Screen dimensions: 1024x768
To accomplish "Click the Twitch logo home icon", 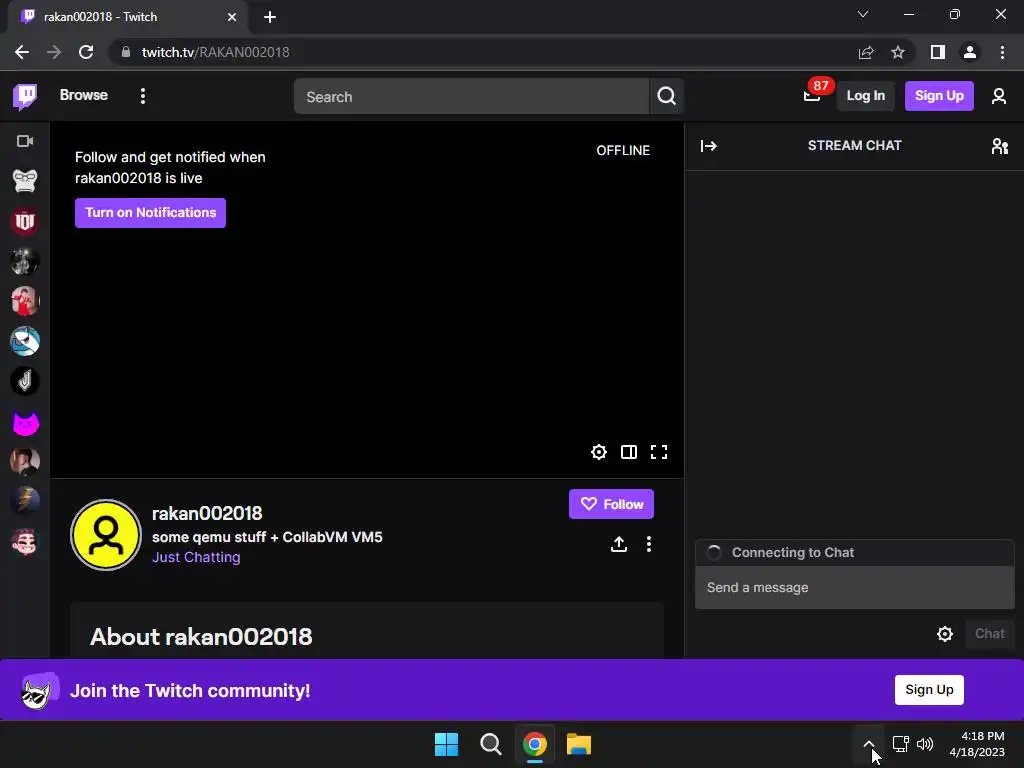I will [25, 97].
